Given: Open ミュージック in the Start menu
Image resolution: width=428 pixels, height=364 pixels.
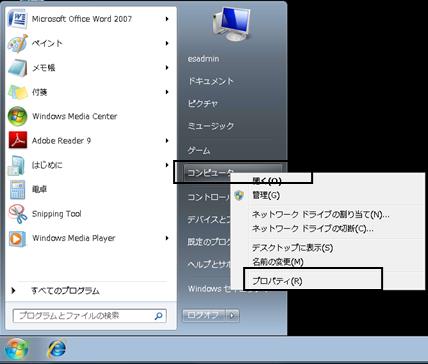Looking at the screenshot, I should [x=211, y=126].
